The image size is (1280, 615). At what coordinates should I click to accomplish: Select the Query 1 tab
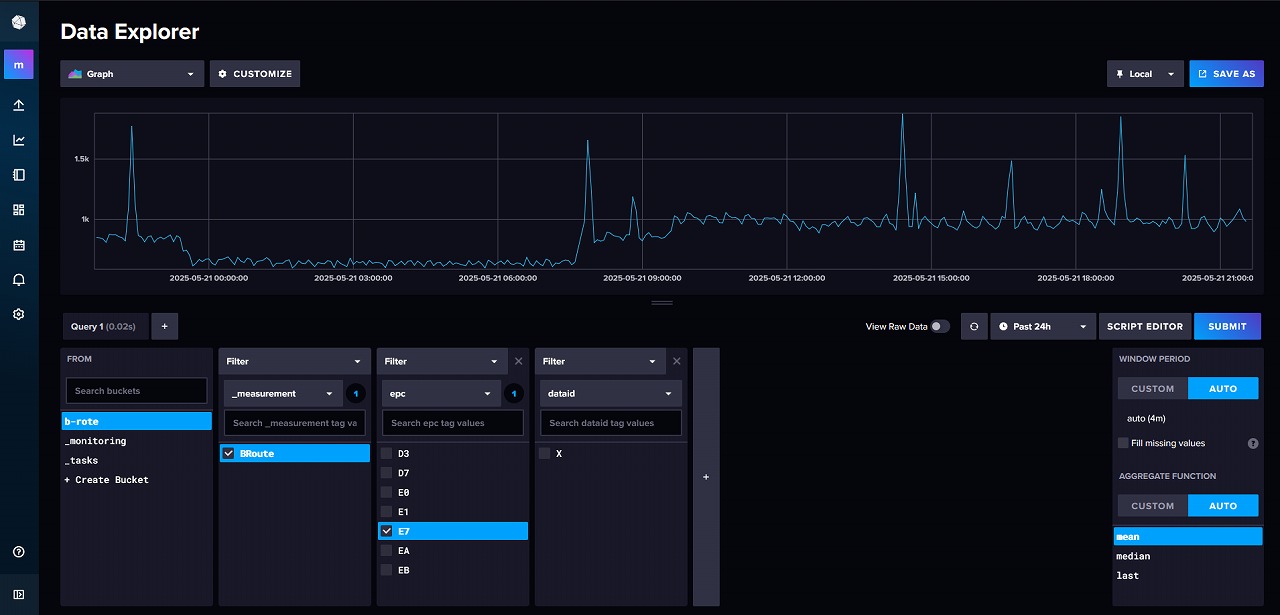click(x=105, y=326)
